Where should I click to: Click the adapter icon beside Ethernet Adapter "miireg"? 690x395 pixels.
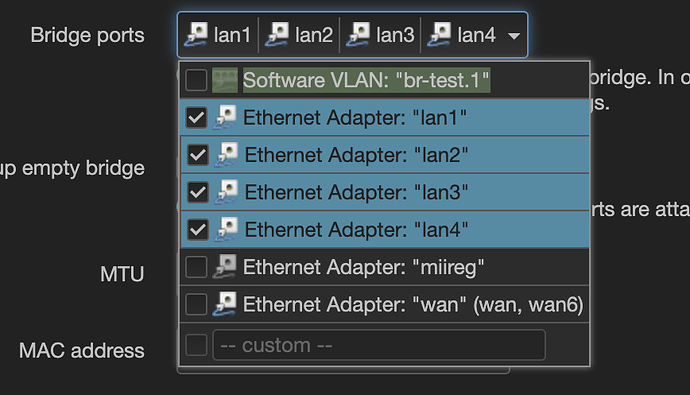pos(225,267)
